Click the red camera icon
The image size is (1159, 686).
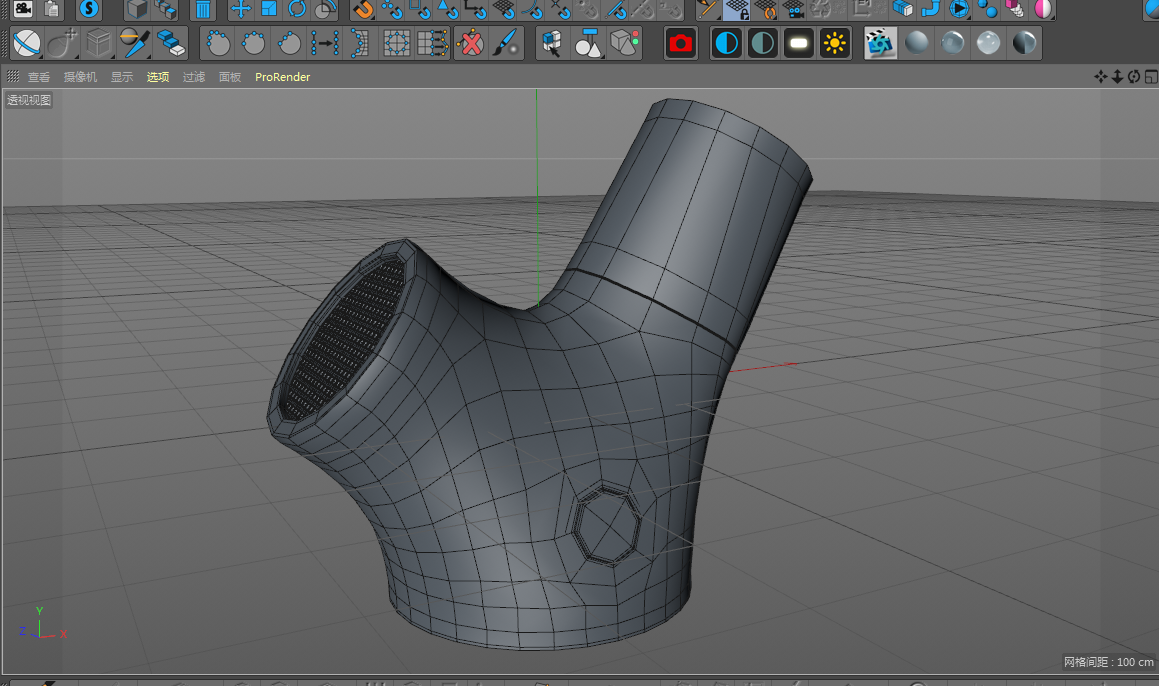coord(680,44)
